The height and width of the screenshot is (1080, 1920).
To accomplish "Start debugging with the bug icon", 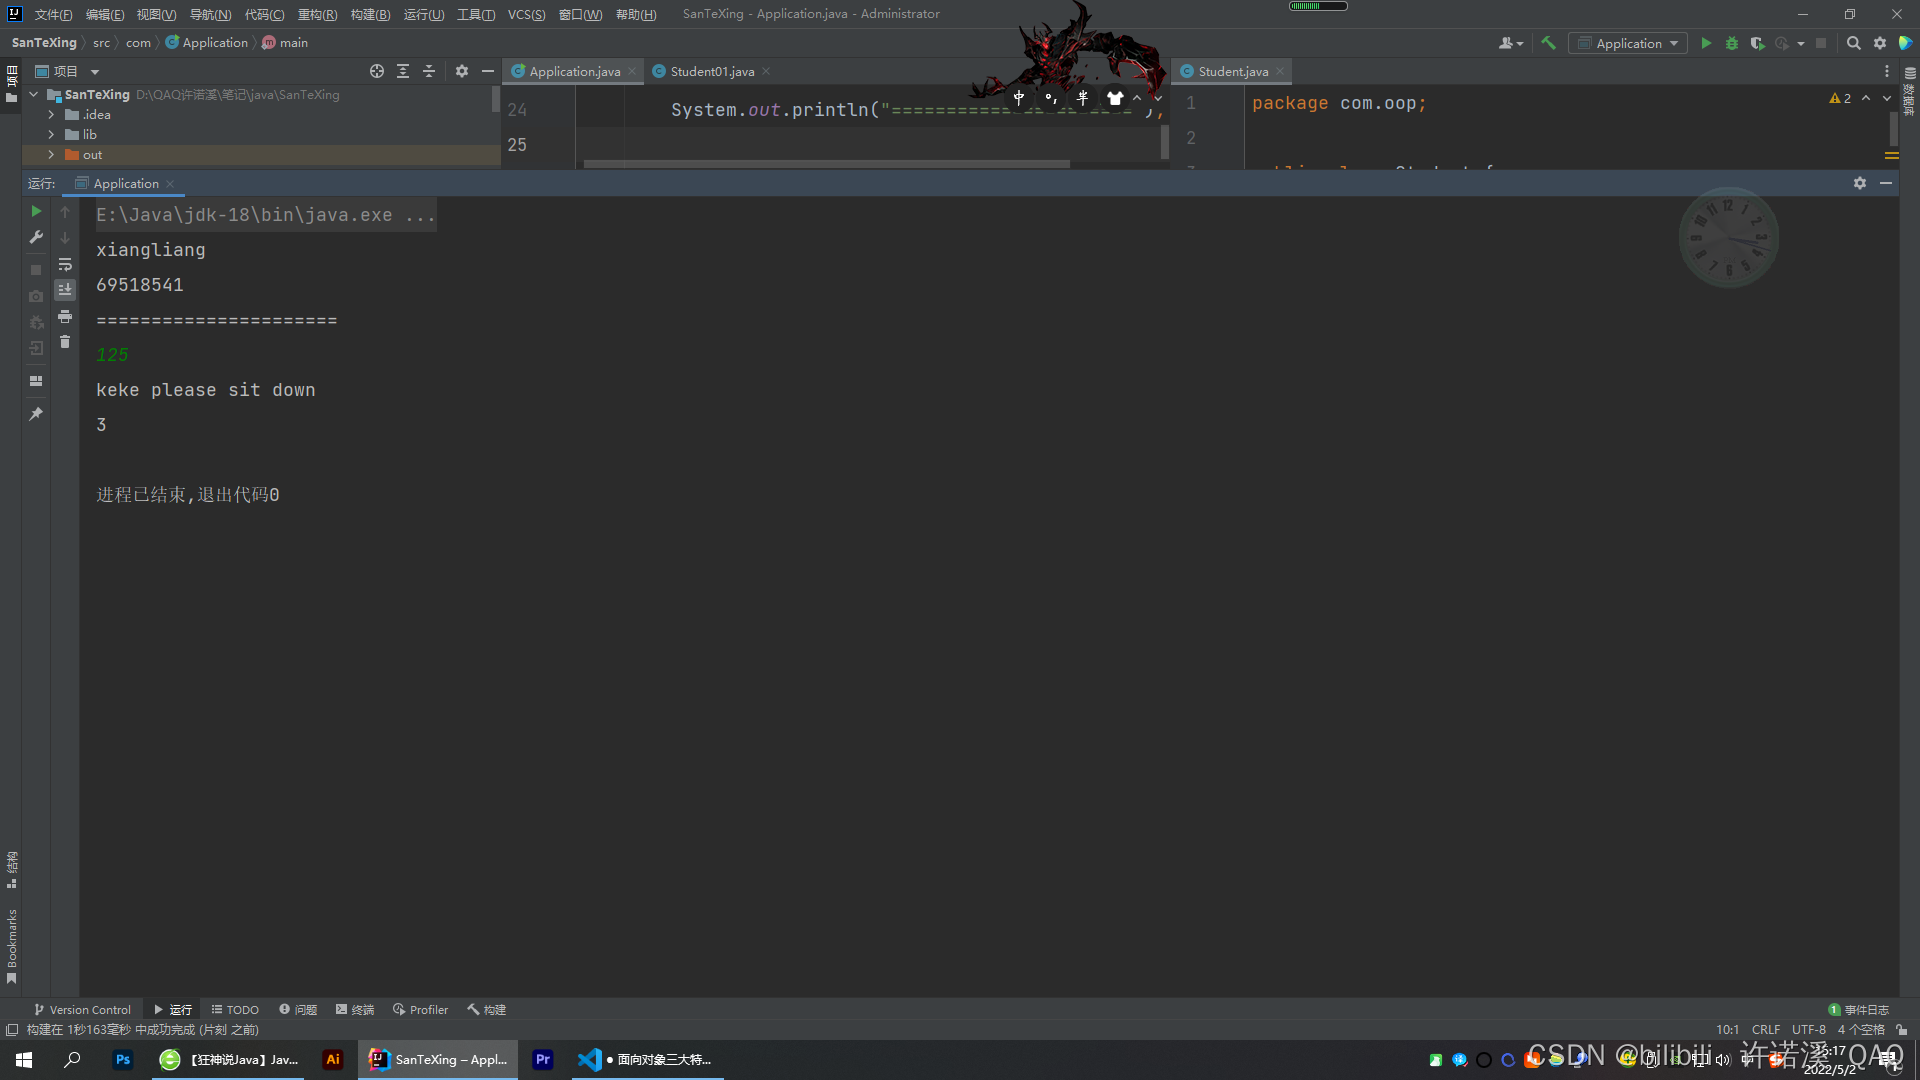I will [1732, 43].
